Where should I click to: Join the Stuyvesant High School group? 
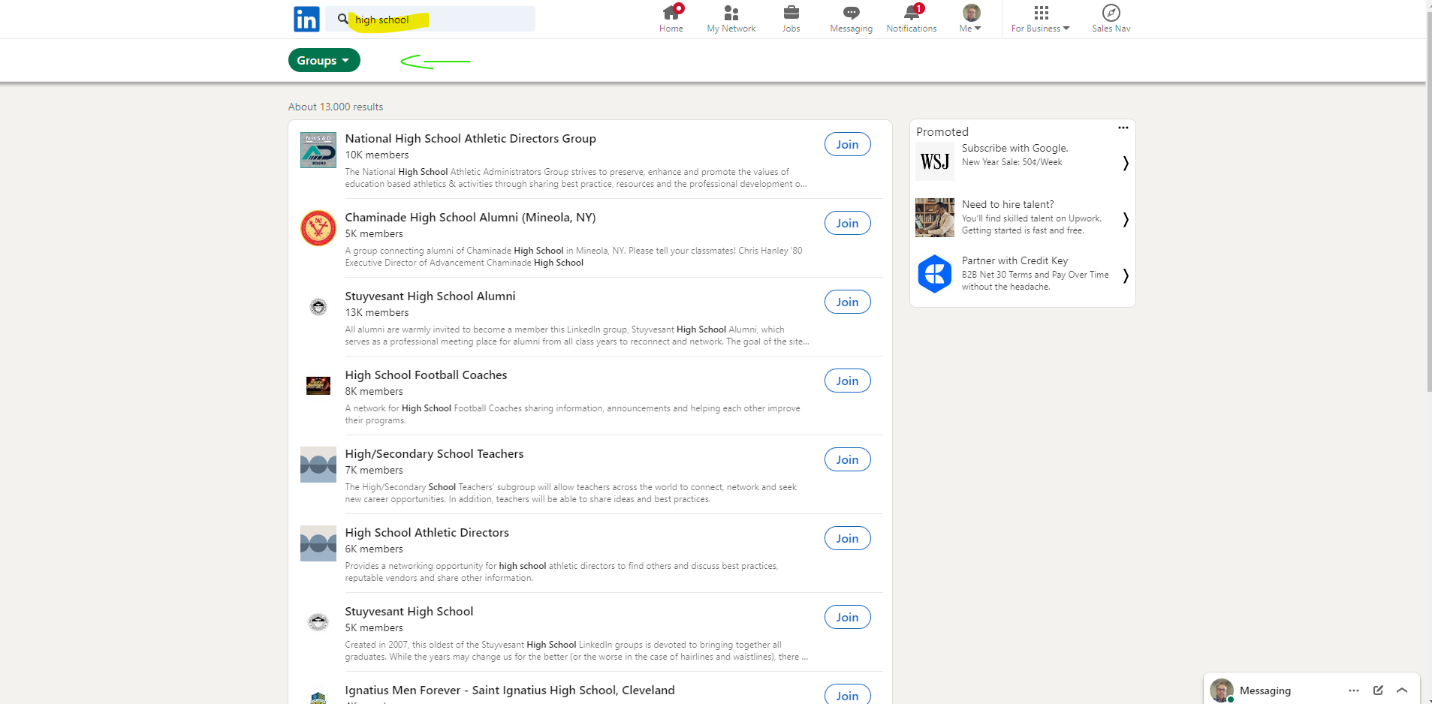coord(847,617)
